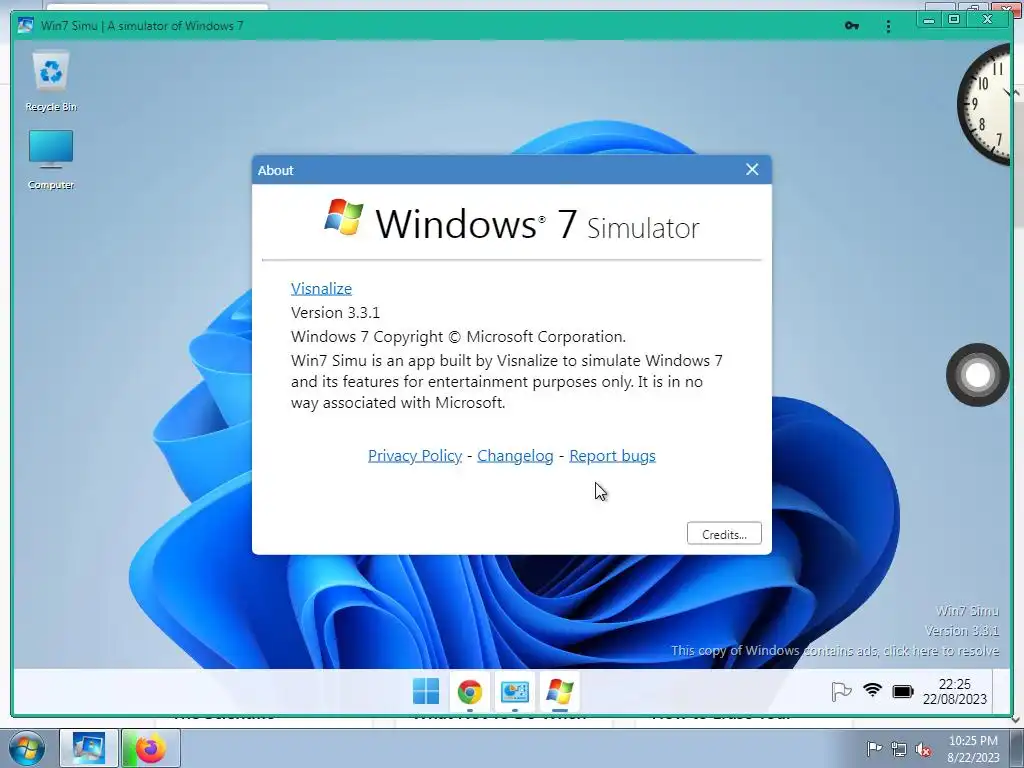Open the simulator's Windows 11 Start button

pyautogui.click(x=426, y=691)
